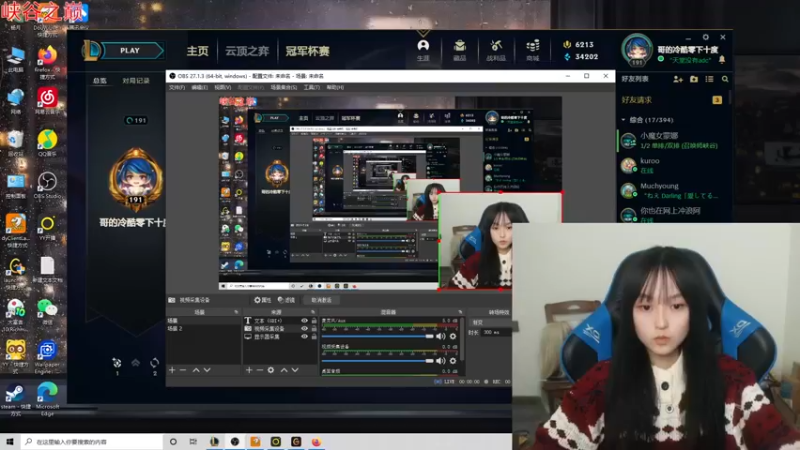Open 视频采集设备 audio settings gear in mixer
The width and height of the screenshot is (800, 450).
point(453,361)
